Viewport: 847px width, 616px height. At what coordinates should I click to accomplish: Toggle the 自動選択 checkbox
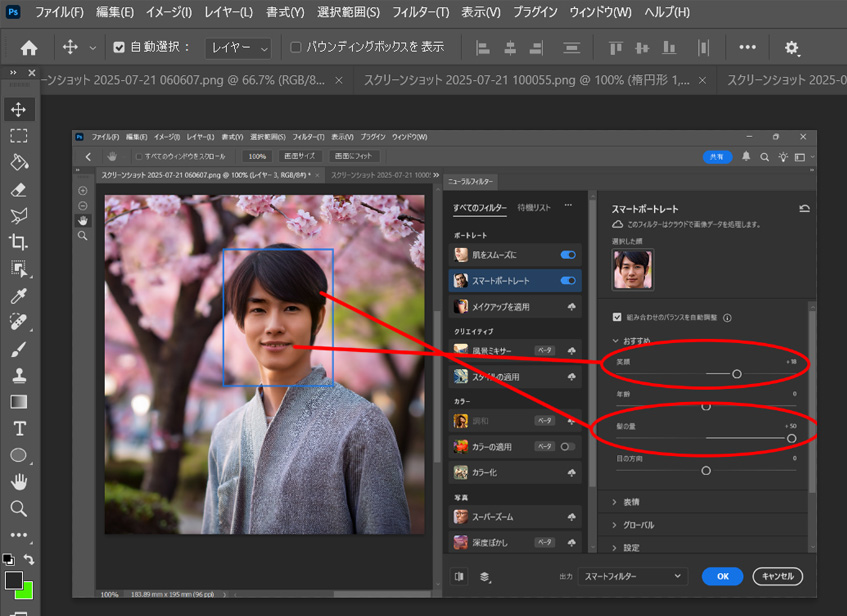[x=119, y=48]
